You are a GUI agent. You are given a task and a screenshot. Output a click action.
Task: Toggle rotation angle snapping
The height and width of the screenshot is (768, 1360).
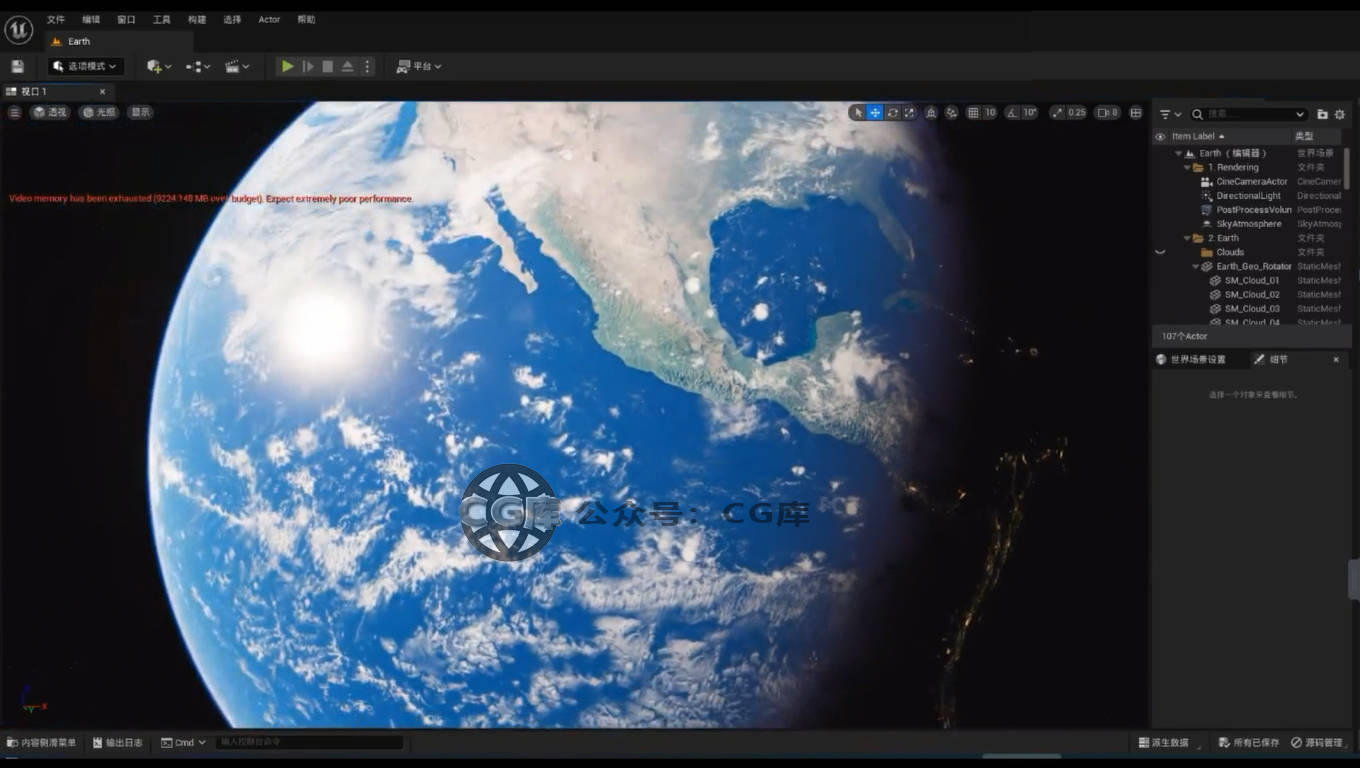coord(1012,113)
